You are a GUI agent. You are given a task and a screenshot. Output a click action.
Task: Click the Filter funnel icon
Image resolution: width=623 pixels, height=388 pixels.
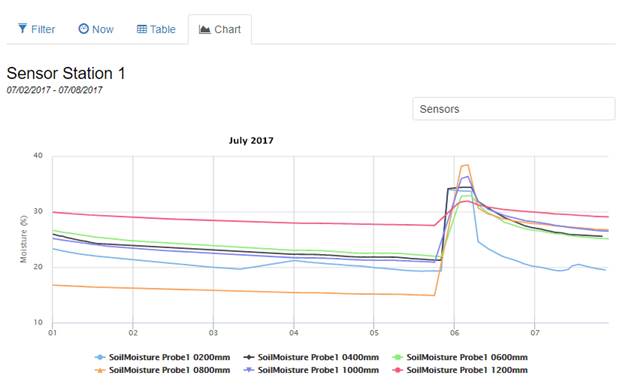[23, 29]
